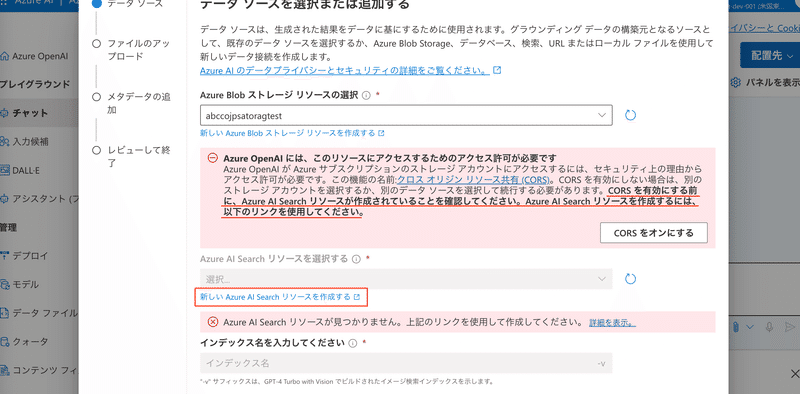Screen dimensions: 800x394
Task: Expand the 配置先 dropdown button
Action: pyautogui.click(x=770, y=56)
